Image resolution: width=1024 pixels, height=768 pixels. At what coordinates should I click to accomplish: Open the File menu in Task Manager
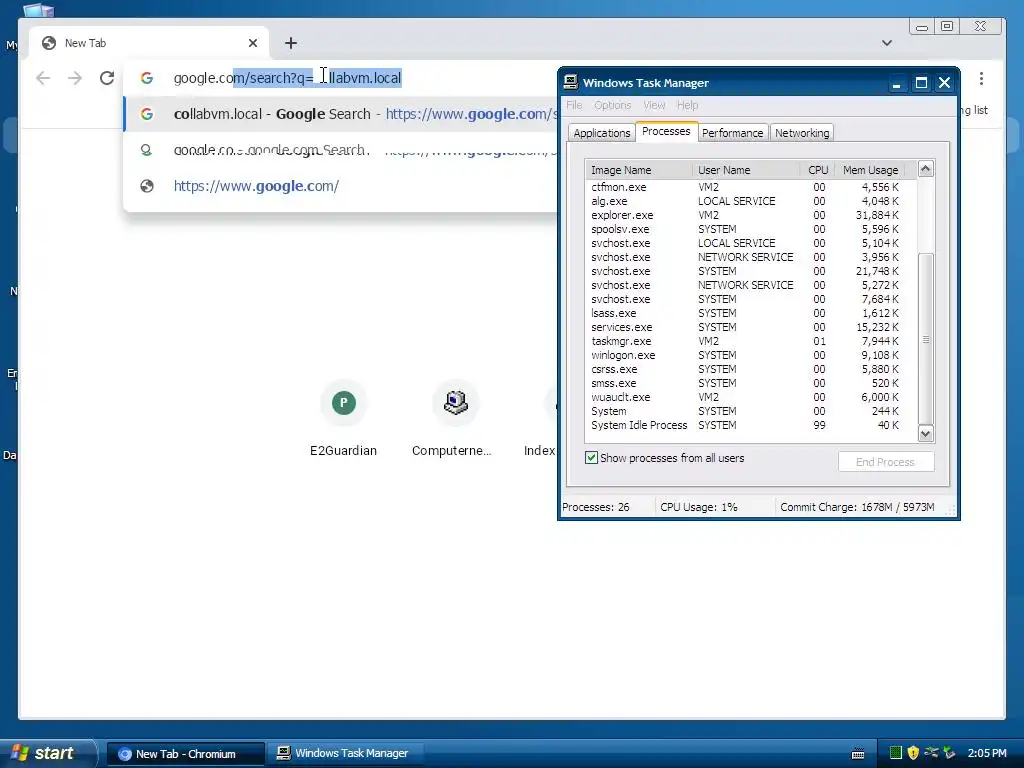[574, 105]
